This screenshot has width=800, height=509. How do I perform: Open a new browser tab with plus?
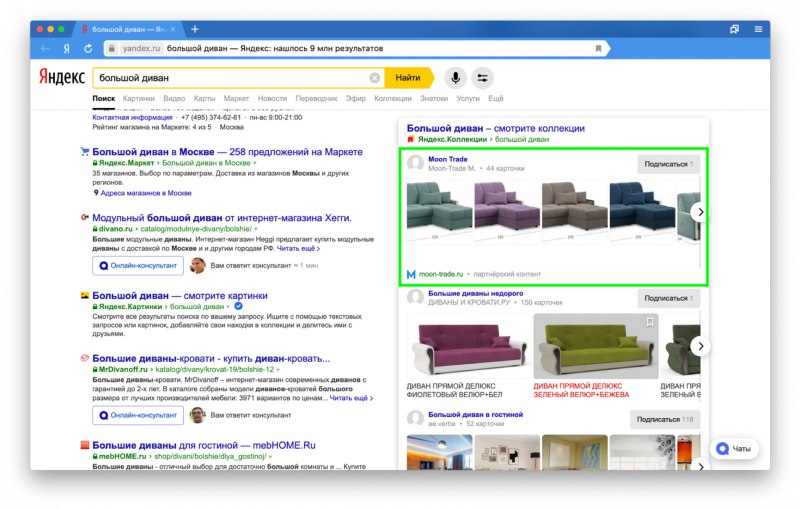coord(194,29)
